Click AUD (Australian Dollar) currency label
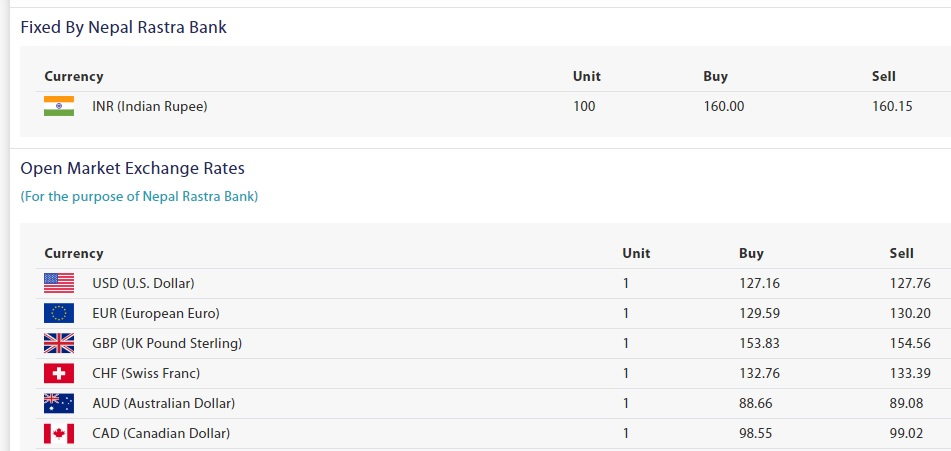Screen dimensions: 951x451 pos(163,403)
